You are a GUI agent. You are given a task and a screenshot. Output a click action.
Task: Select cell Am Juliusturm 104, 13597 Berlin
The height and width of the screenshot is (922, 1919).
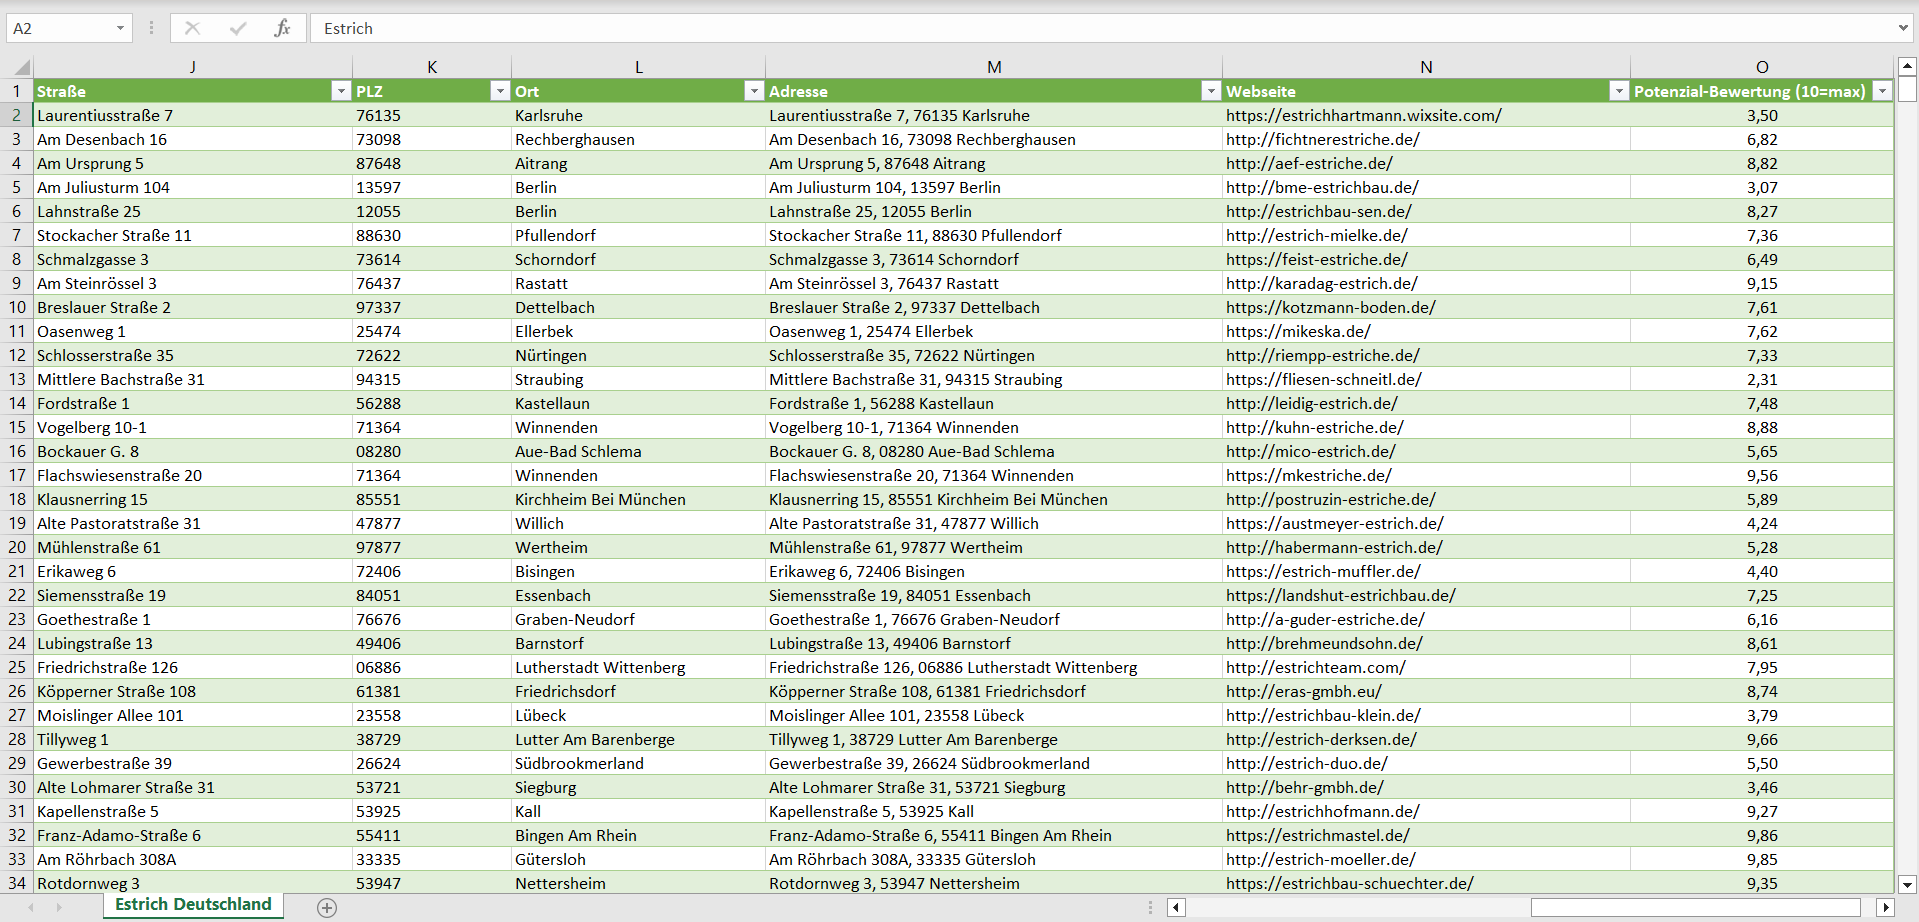(994, 187)
